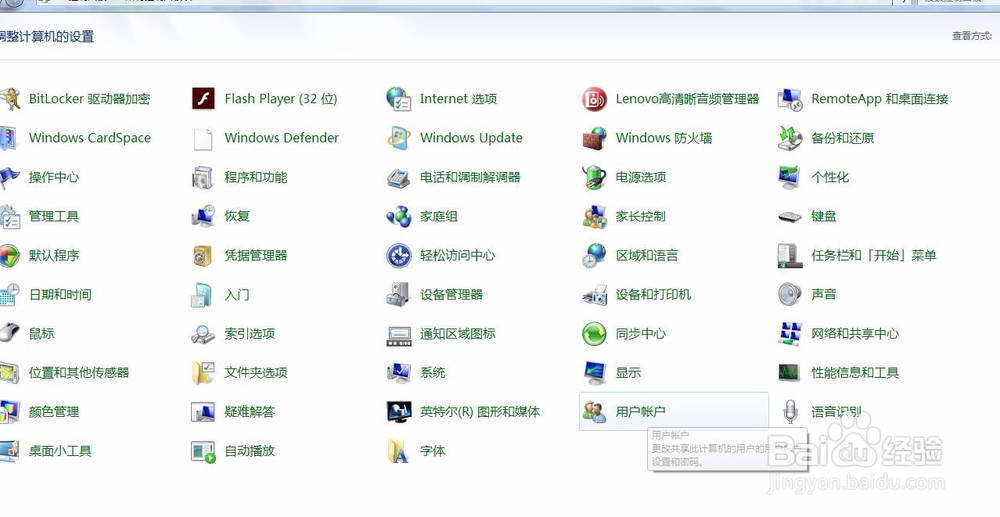Click the 管理工具 link
1000x517 pixels.
tap(54, 216)
